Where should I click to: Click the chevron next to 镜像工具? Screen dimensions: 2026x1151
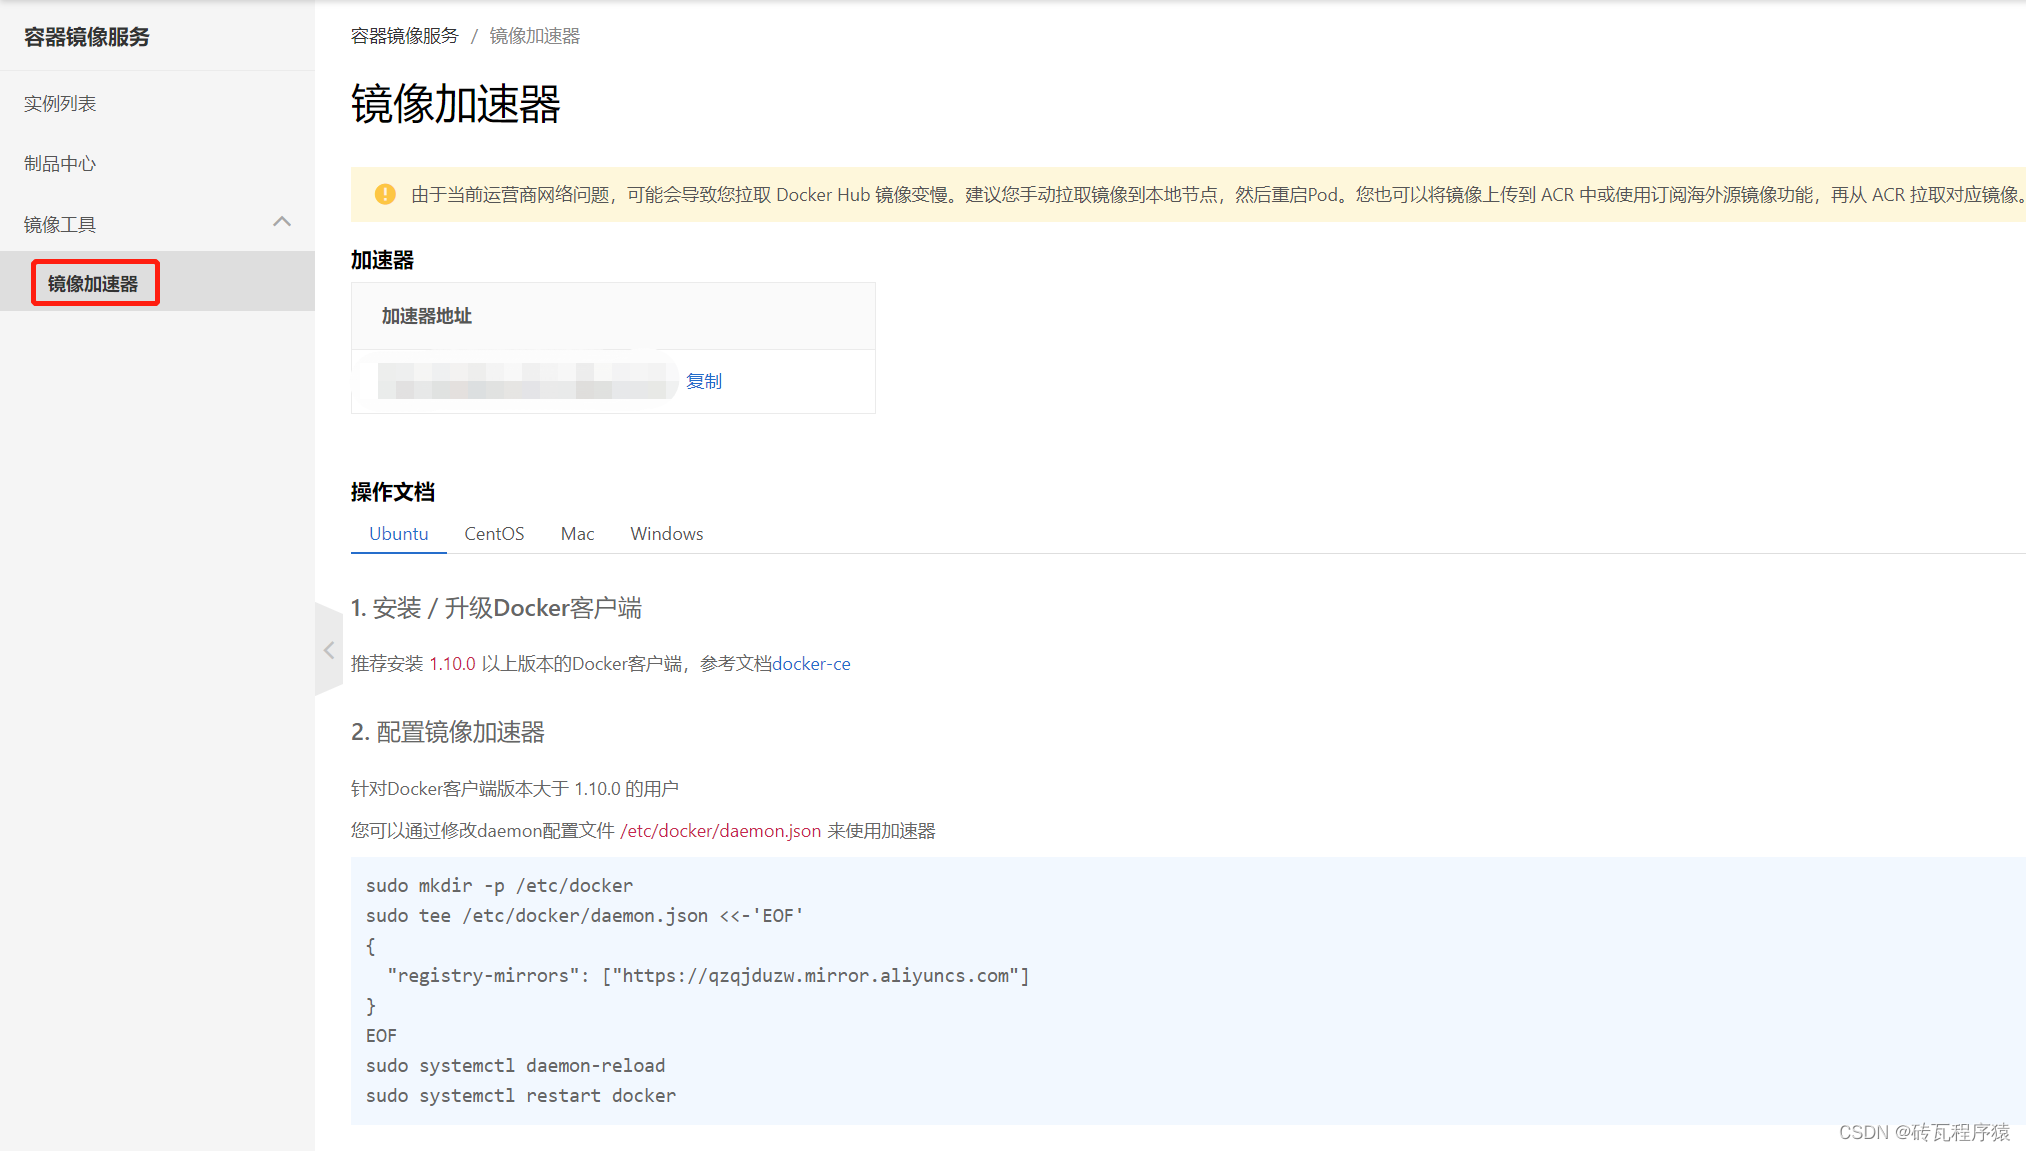pyautogui.click(x=282, y=222)
